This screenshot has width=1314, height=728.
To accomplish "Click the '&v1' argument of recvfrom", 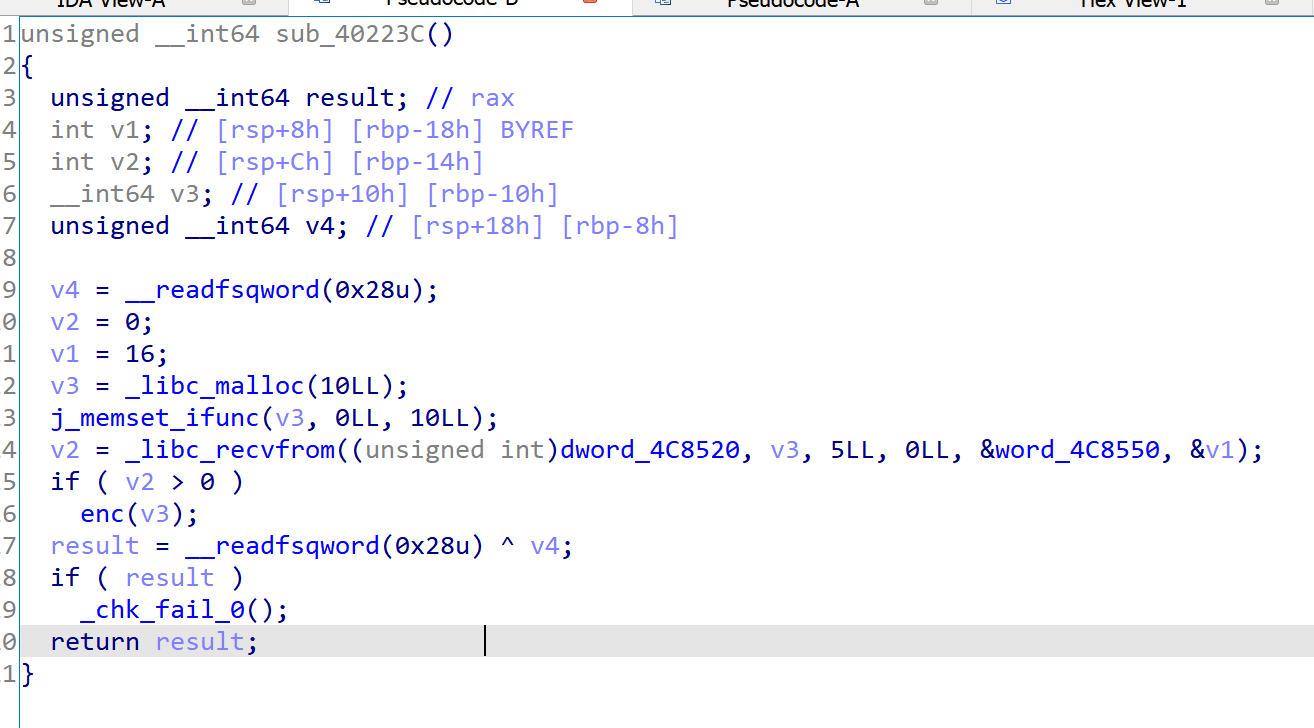I will click(1212, 450).
